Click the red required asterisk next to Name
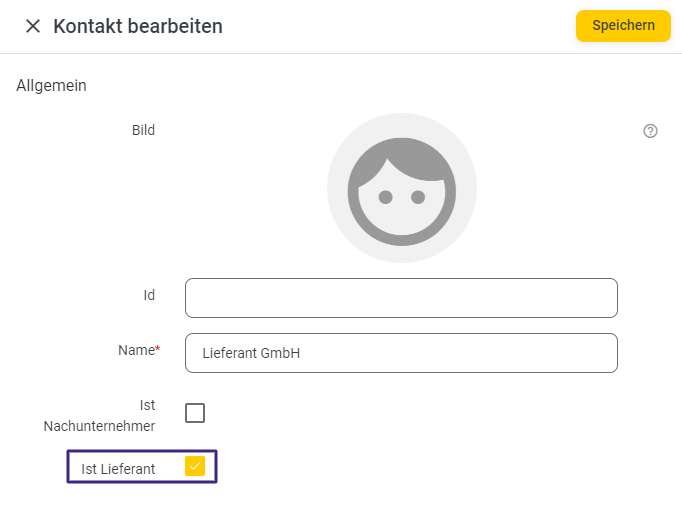682x518 pixels. click(158, 348)
